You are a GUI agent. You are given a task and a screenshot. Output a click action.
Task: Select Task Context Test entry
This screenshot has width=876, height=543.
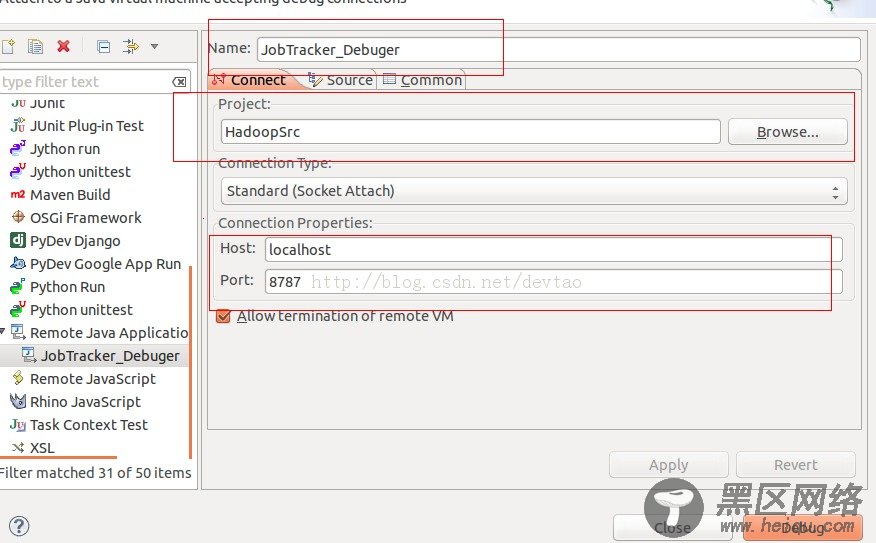(x=89, y=425)
